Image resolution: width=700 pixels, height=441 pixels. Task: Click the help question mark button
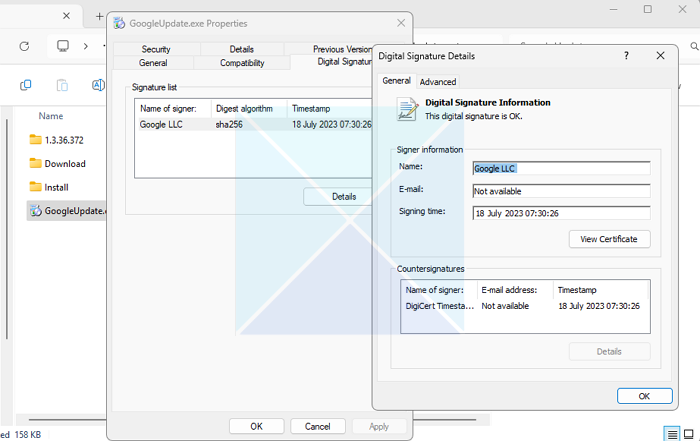click(626, 56)
